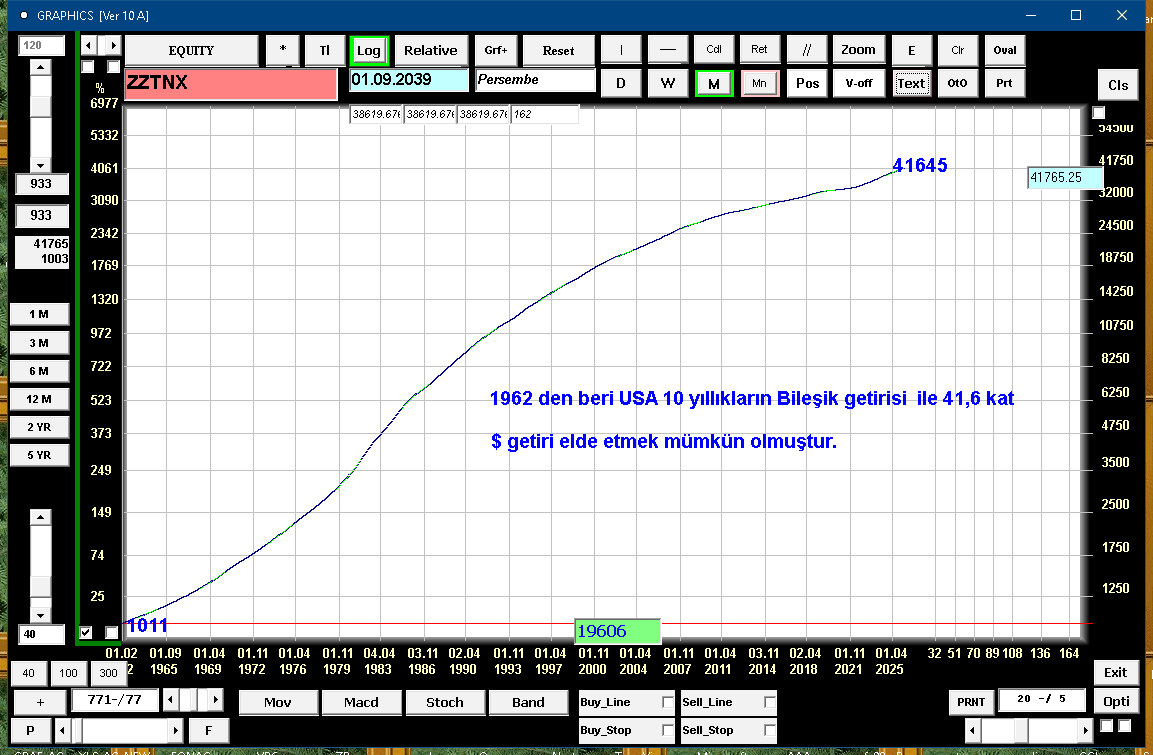Select the horizontal line drawing tool
The height and width of the screenshot is (755, 1153).
click(667, 50)
